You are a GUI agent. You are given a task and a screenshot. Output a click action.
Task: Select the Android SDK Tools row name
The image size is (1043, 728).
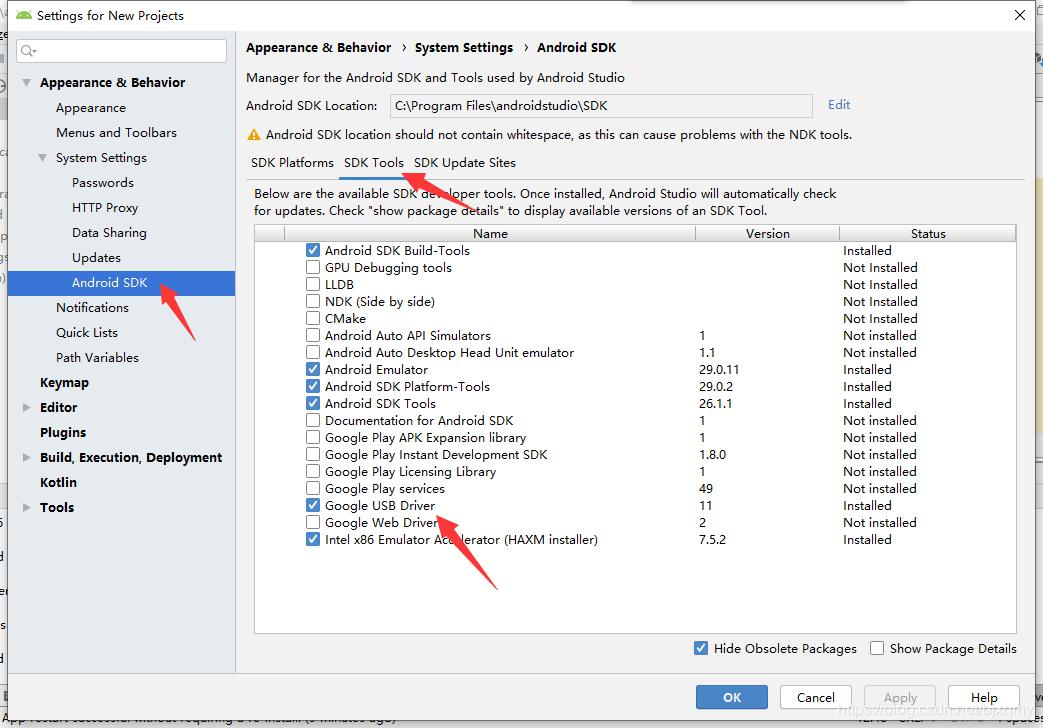(380, 403)
